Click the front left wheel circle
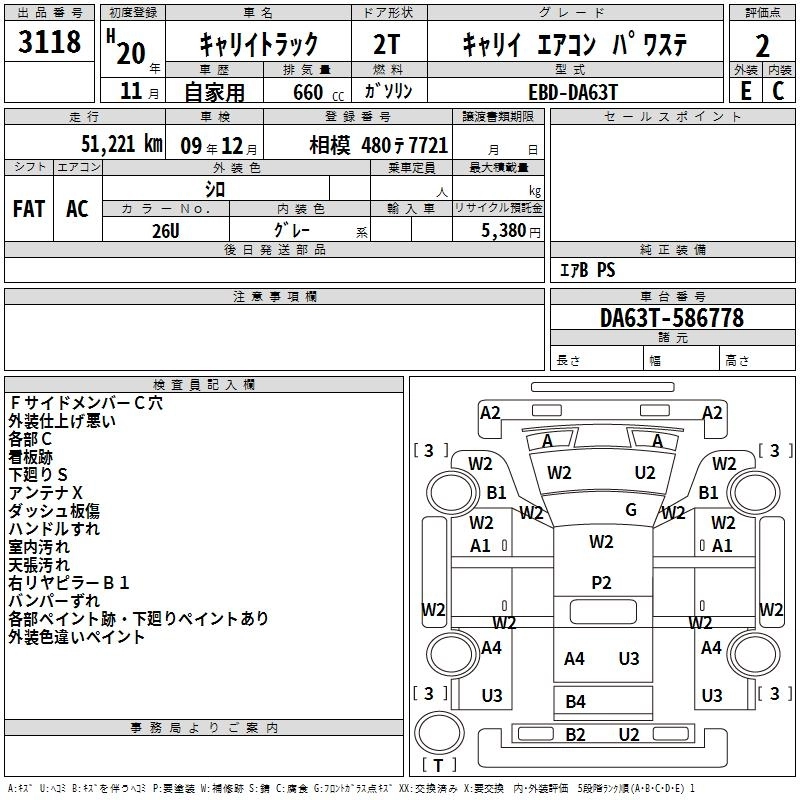This screenshot has height=800, width=800. coord(452,494)
